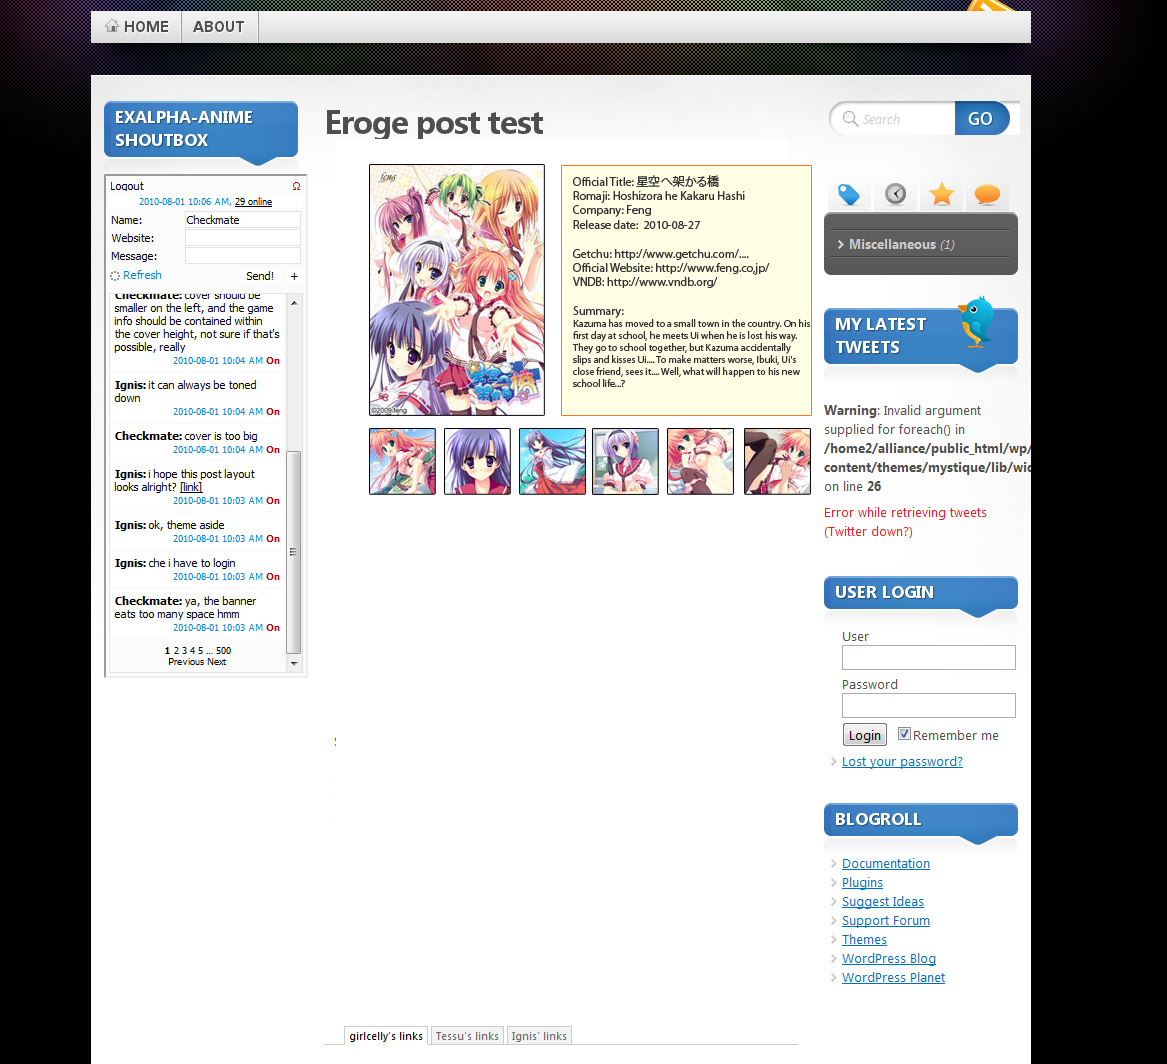Click shoutbox scrollbar up arrow
This screenshot has width=1167, height=1064.
click(294, 303)
